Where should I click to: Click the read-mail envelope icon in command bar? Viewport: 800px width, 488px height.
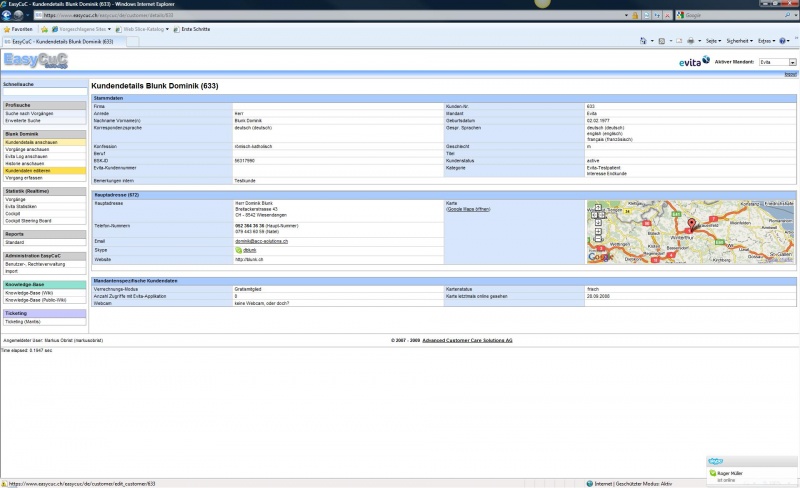679,41
